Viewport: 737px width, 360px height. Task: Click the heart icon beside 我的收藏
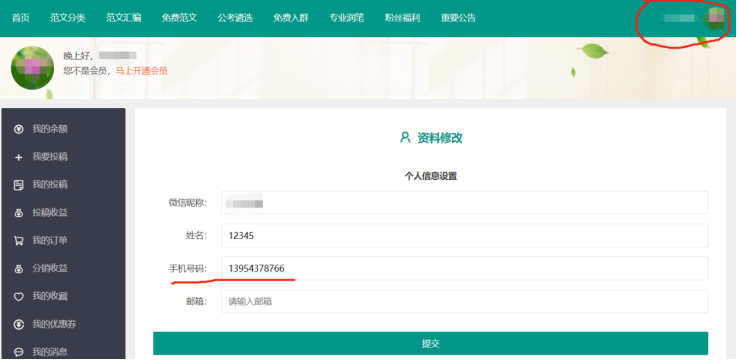[x=19, y=297]
